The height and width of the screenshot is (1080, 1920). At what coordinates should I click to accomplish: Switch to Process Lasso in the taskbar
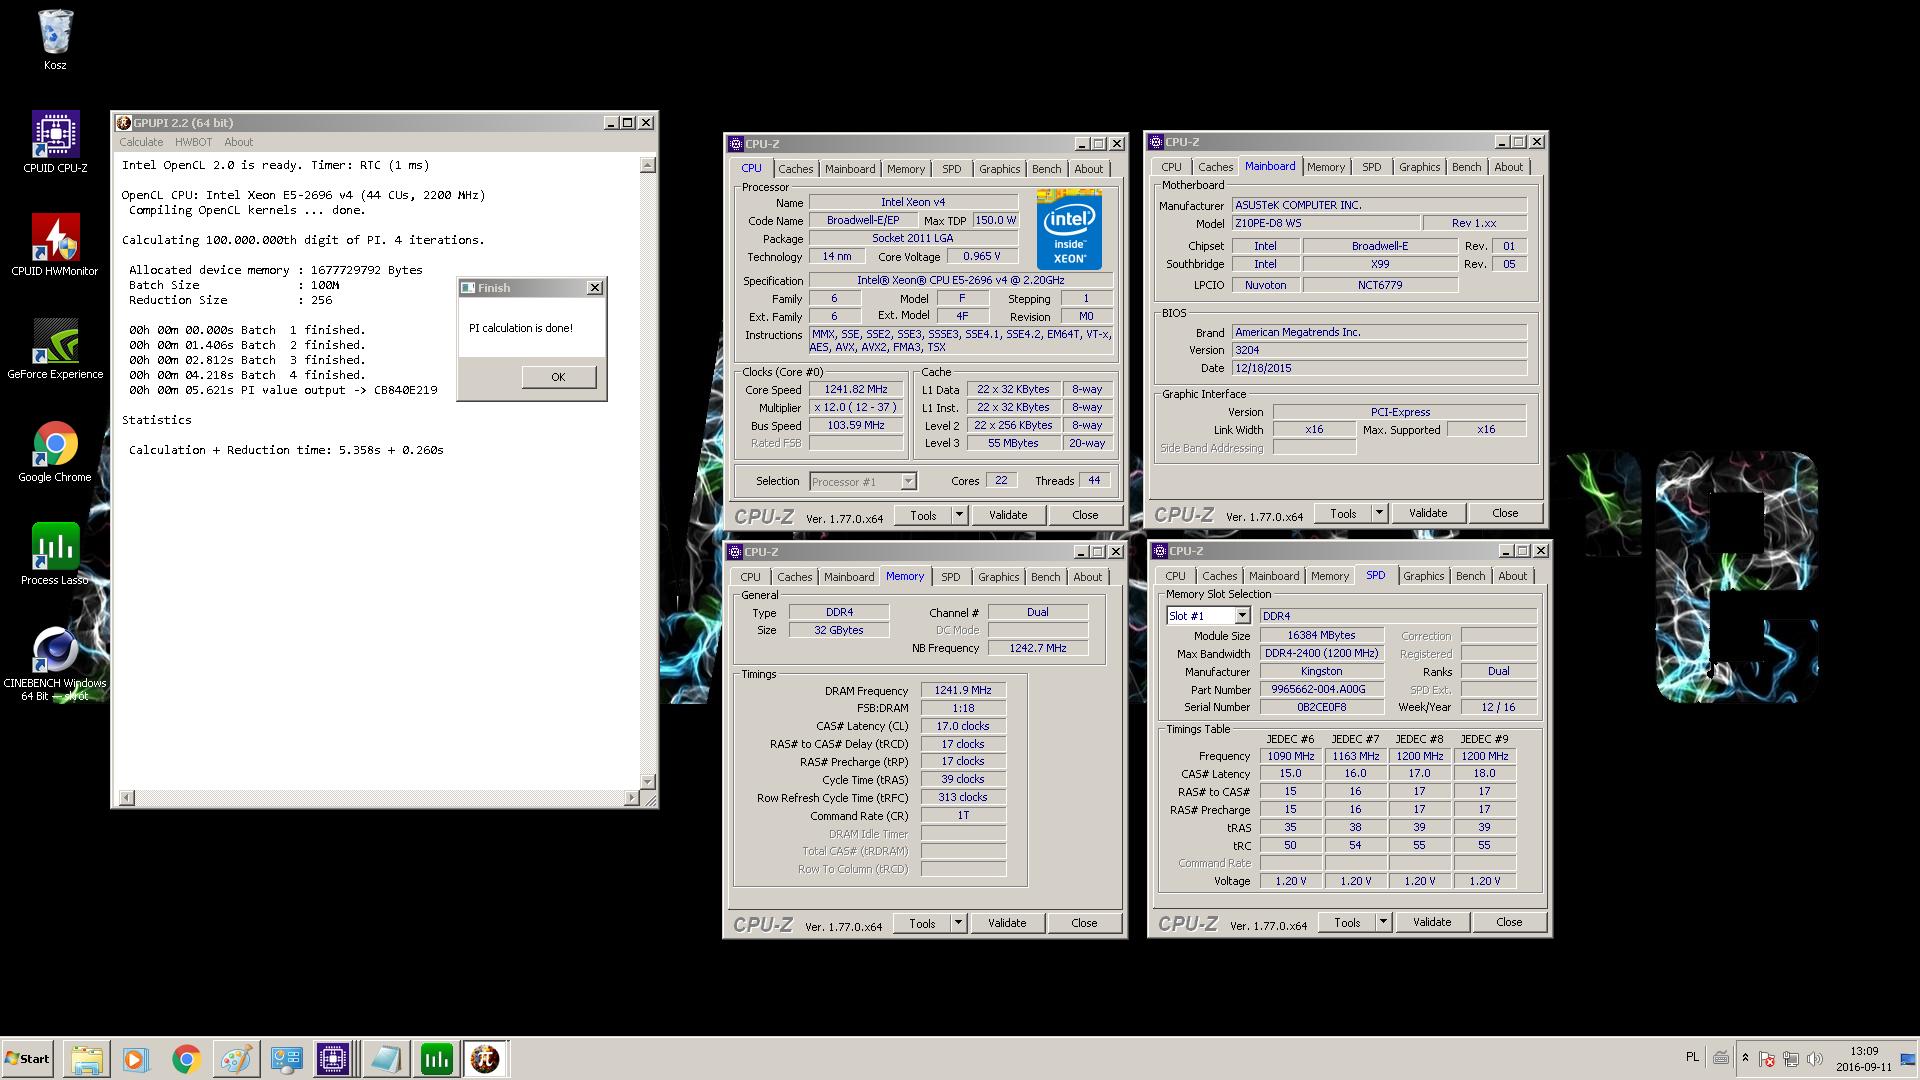[436, 1059]
